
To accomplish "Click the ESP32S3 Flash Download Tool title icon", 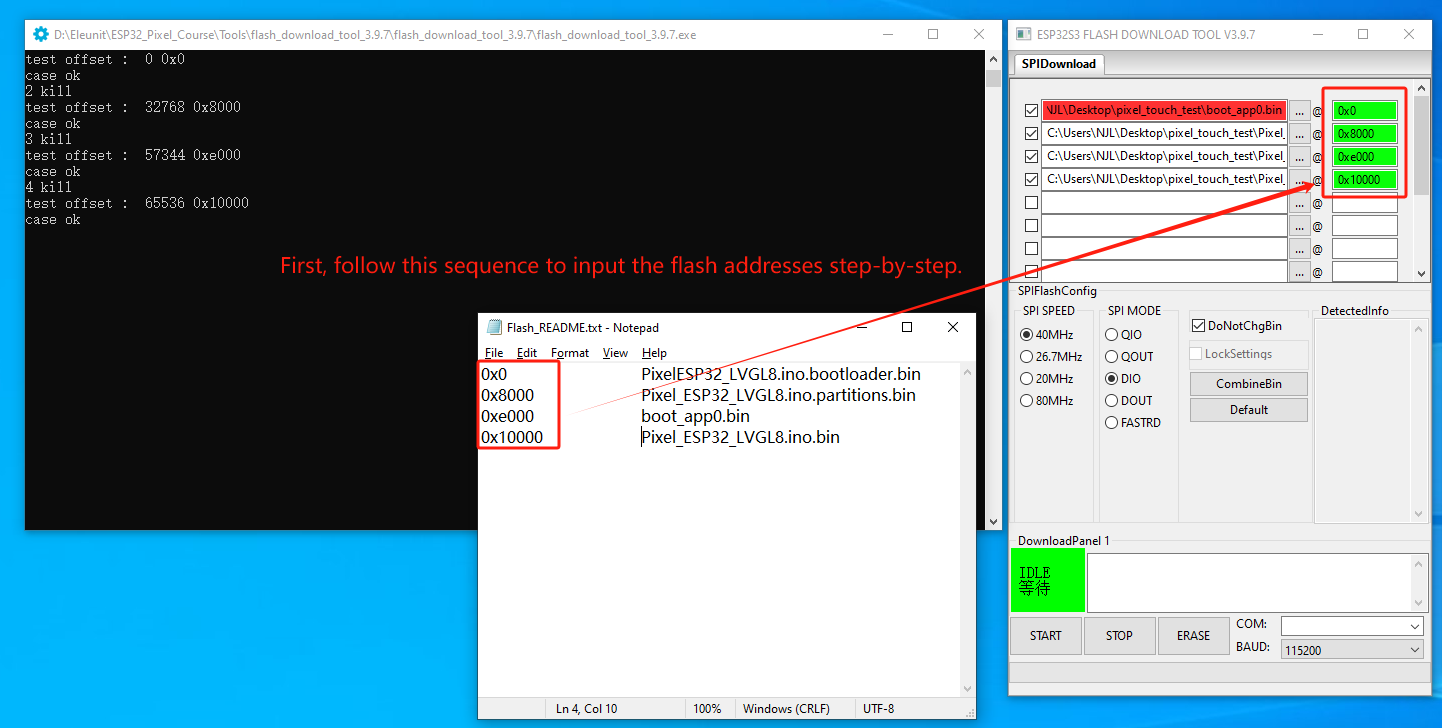I will click(x=1023, y=34).
